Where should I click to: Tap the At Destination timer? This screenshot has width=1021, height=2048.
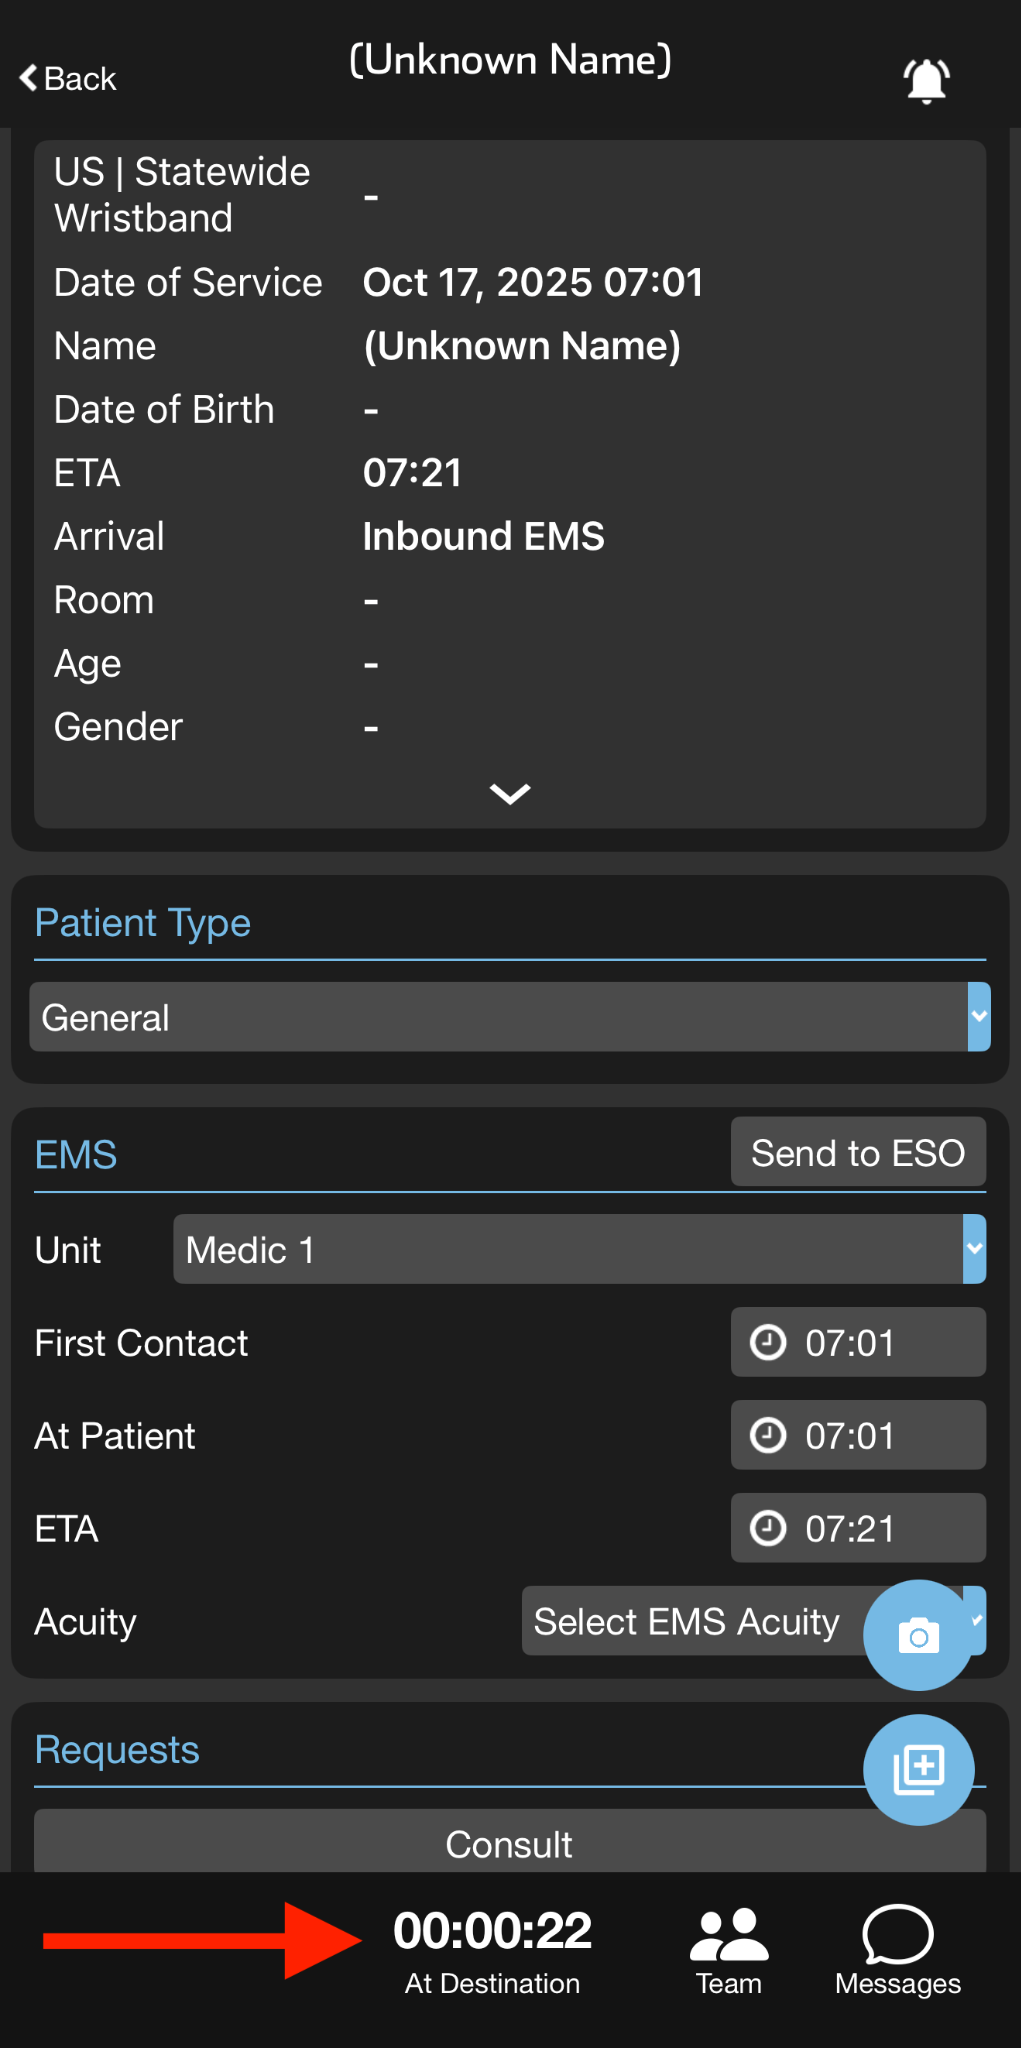[492, 1950]
